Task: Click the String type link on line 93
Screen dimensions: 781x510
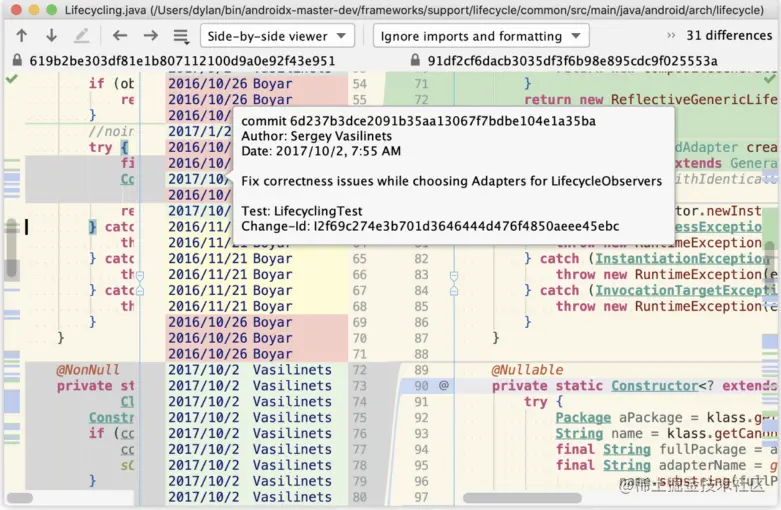Action: pyautogui.click(x=579, y=433)
